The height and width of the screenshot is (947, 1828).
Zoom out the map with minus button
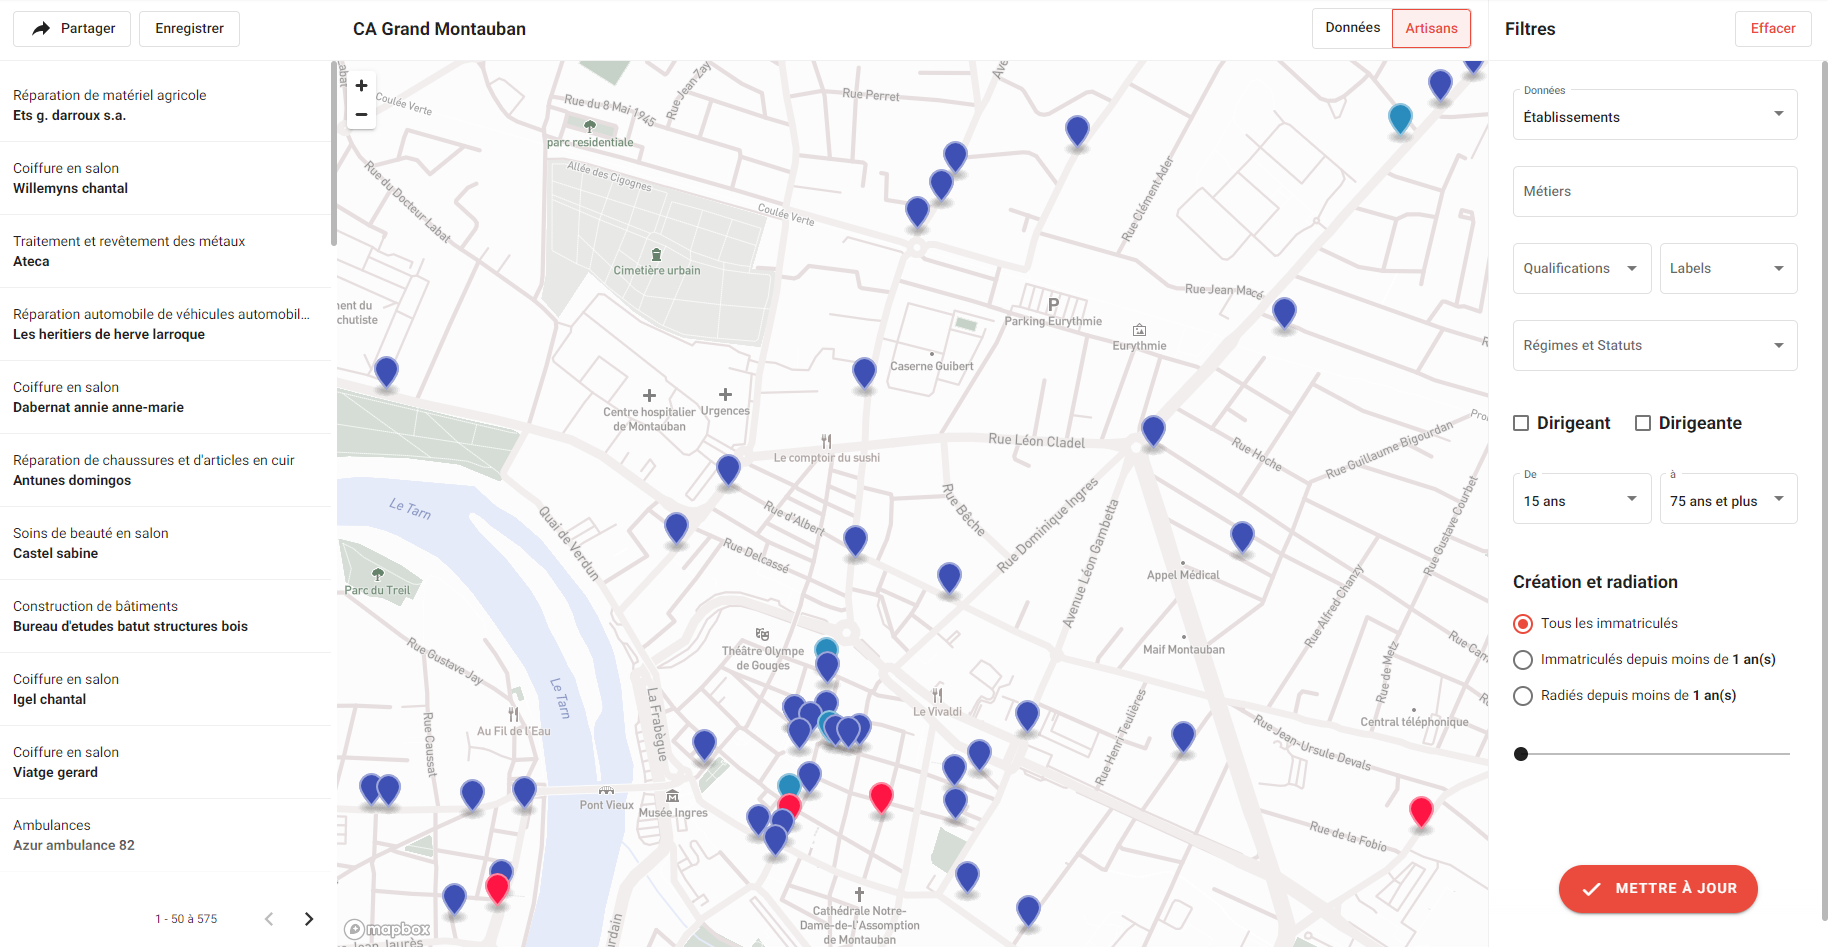(362, 115)
